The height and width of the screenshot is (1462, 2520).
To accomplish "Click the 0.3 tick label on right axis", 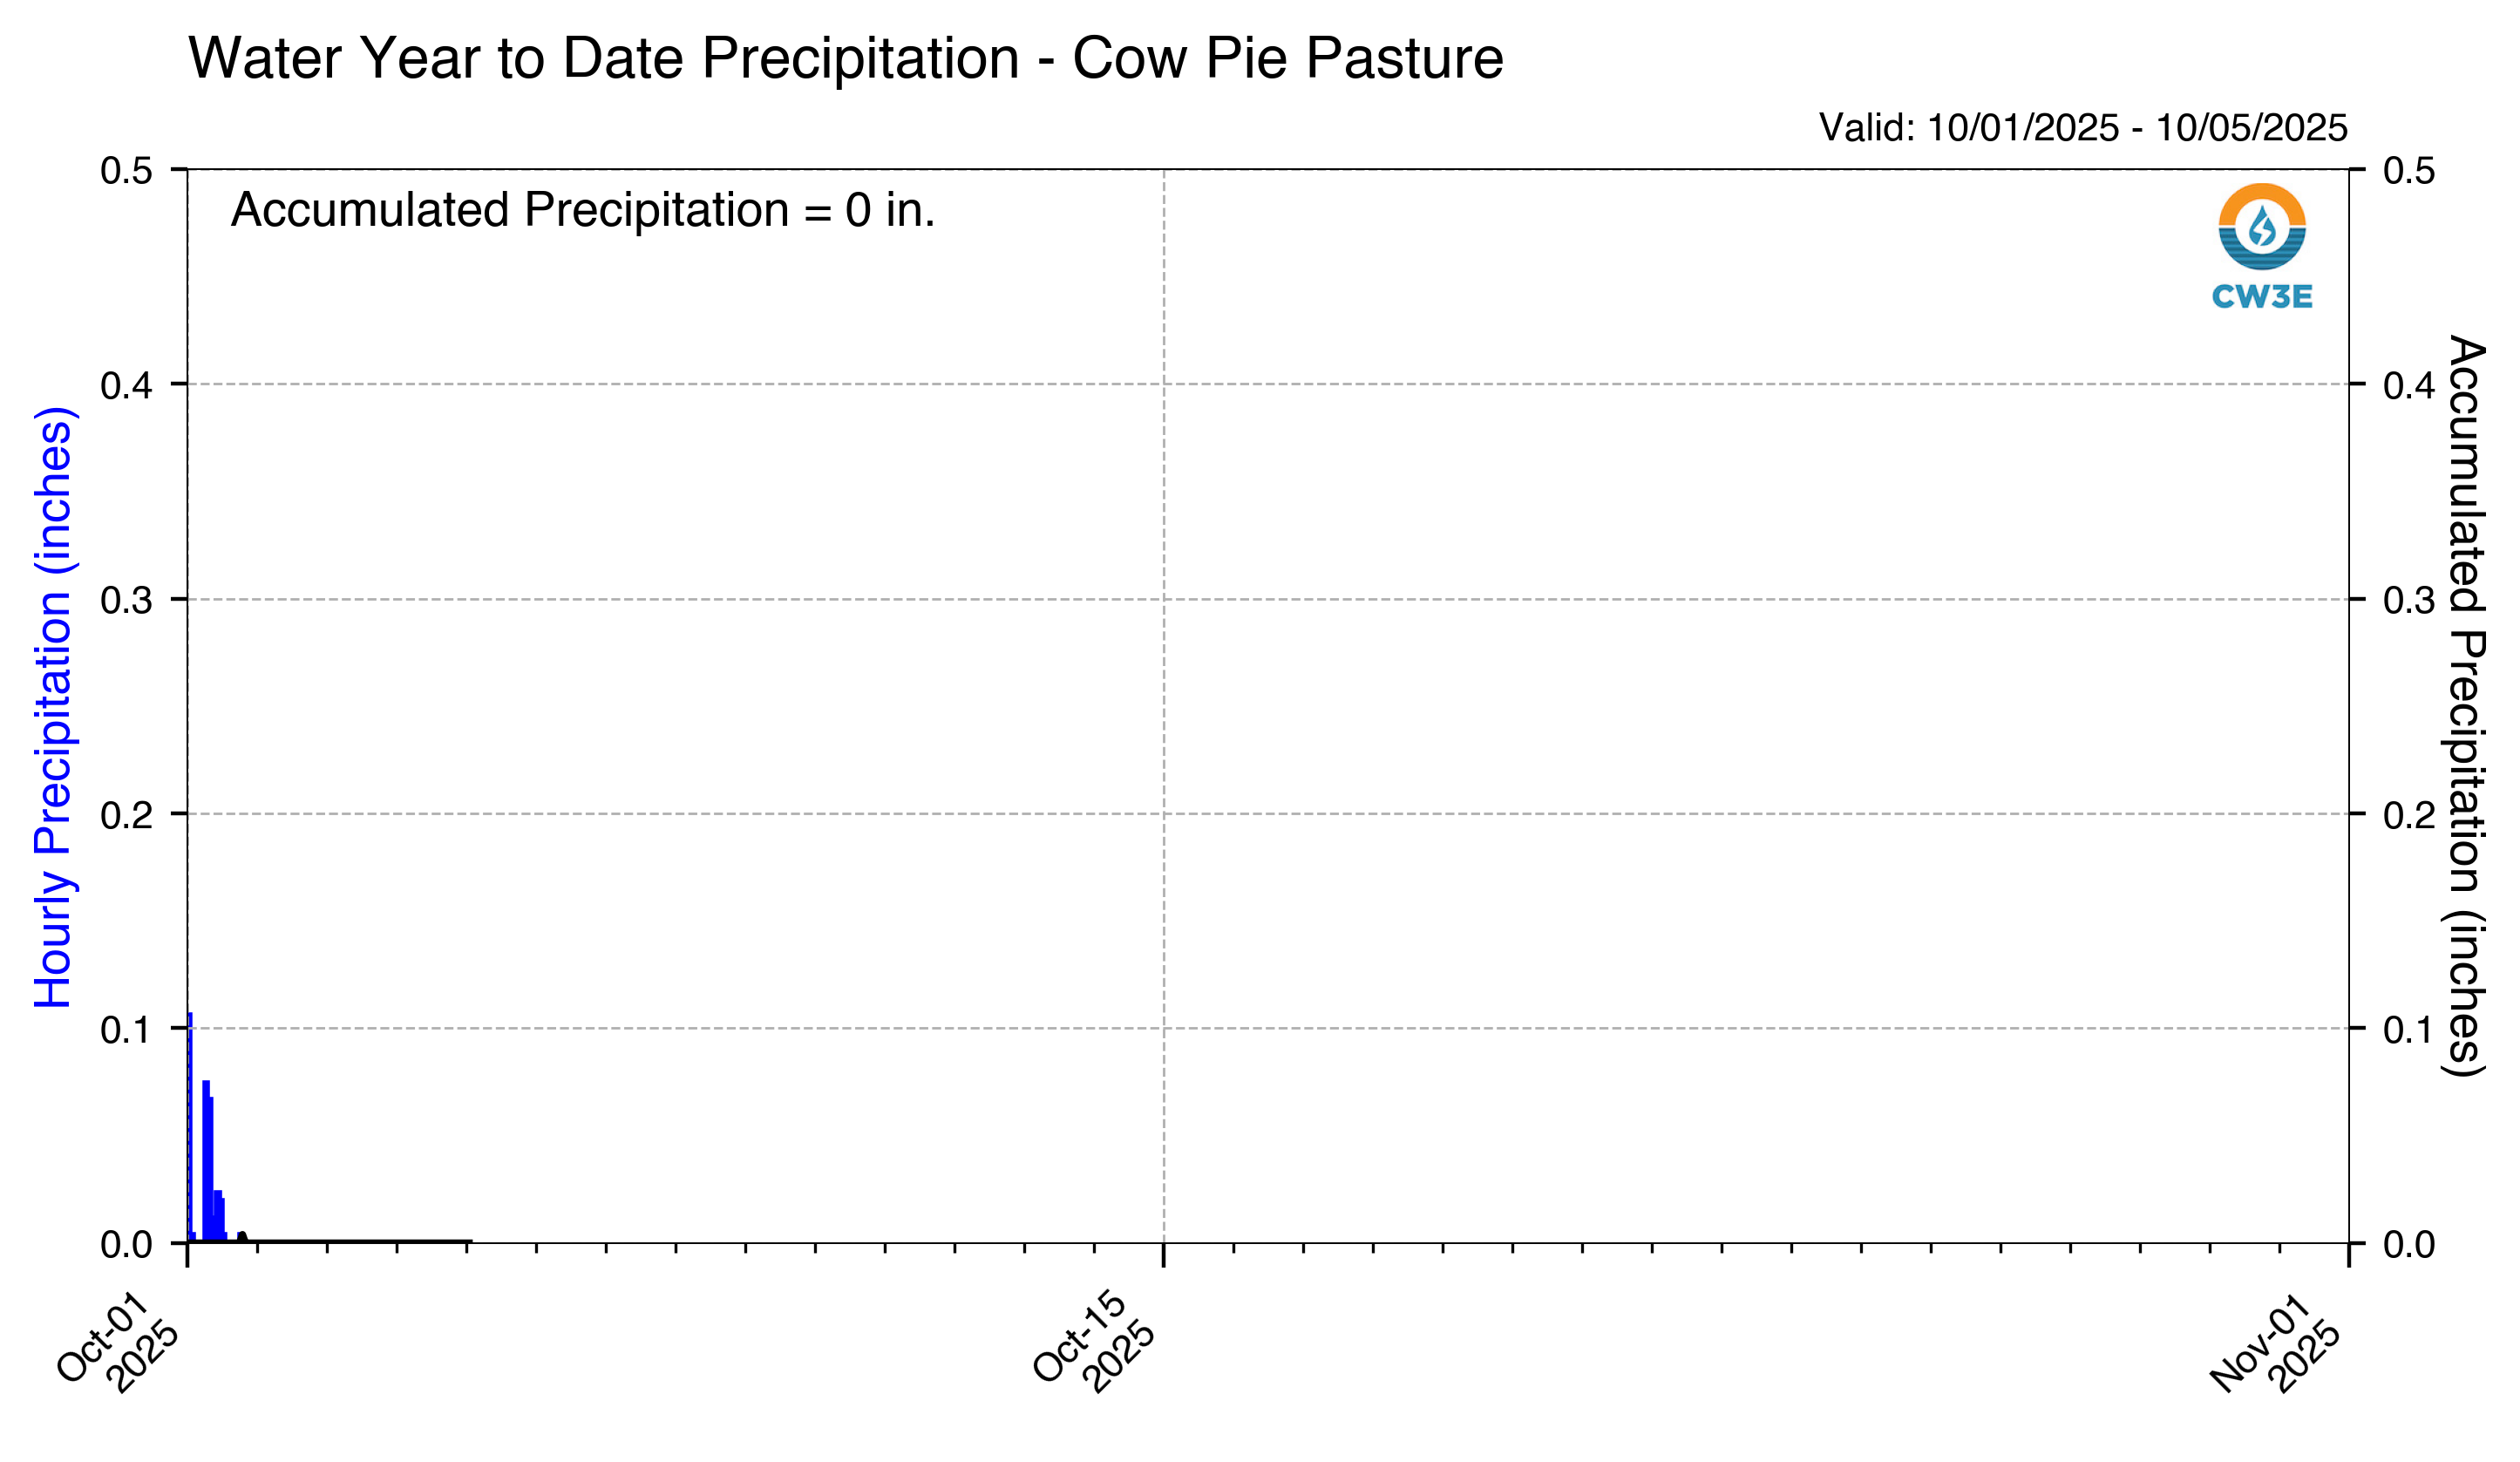I will point(2408,600).
